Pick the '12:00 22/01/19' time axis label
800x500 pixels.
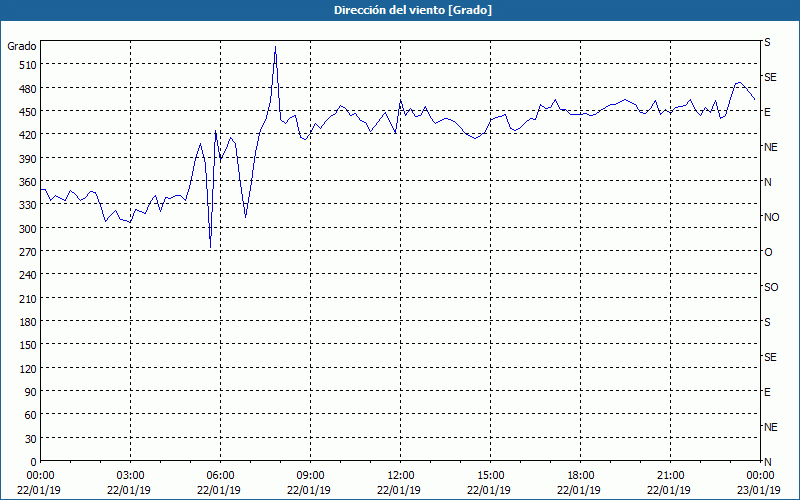pyautogui.click(x=401, y=483)
